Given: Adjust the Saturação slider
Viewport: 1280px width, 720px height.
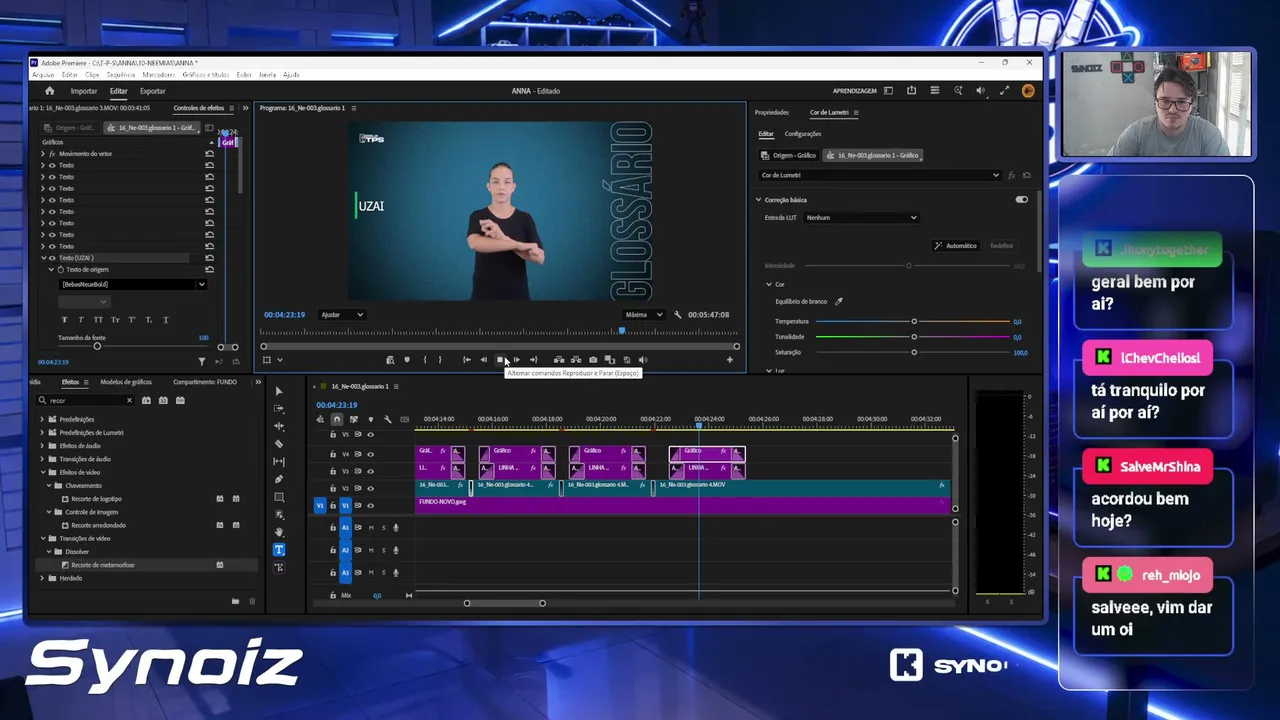Looking at the screenshot, I should 913,352.
